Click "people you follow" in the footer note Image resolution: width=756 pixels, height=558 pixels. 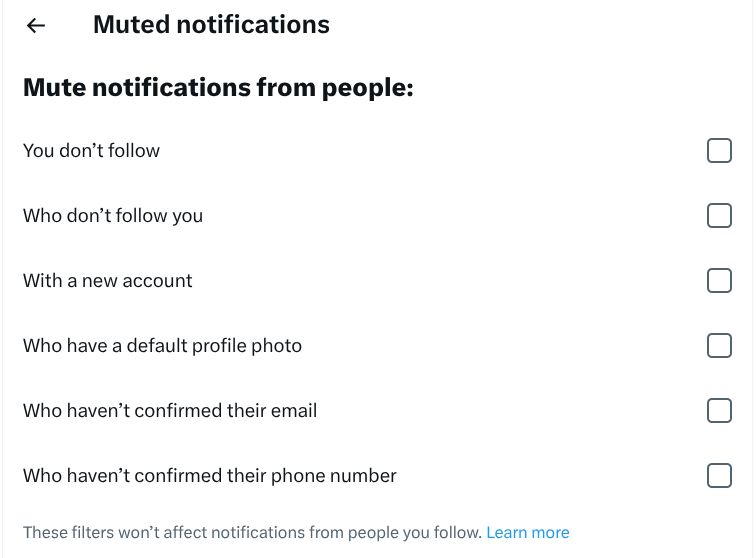[414, 533]
